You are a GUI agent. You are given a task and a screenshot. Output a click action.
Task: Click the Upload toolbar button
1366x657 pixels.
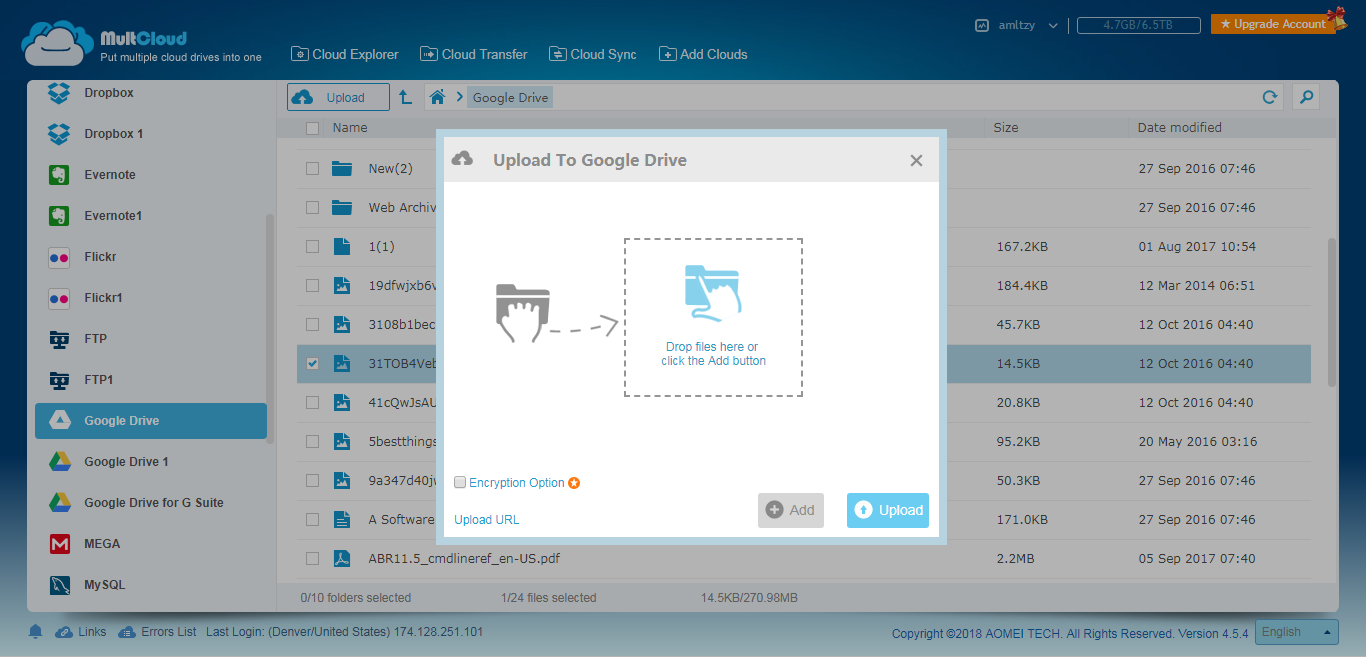338,97
